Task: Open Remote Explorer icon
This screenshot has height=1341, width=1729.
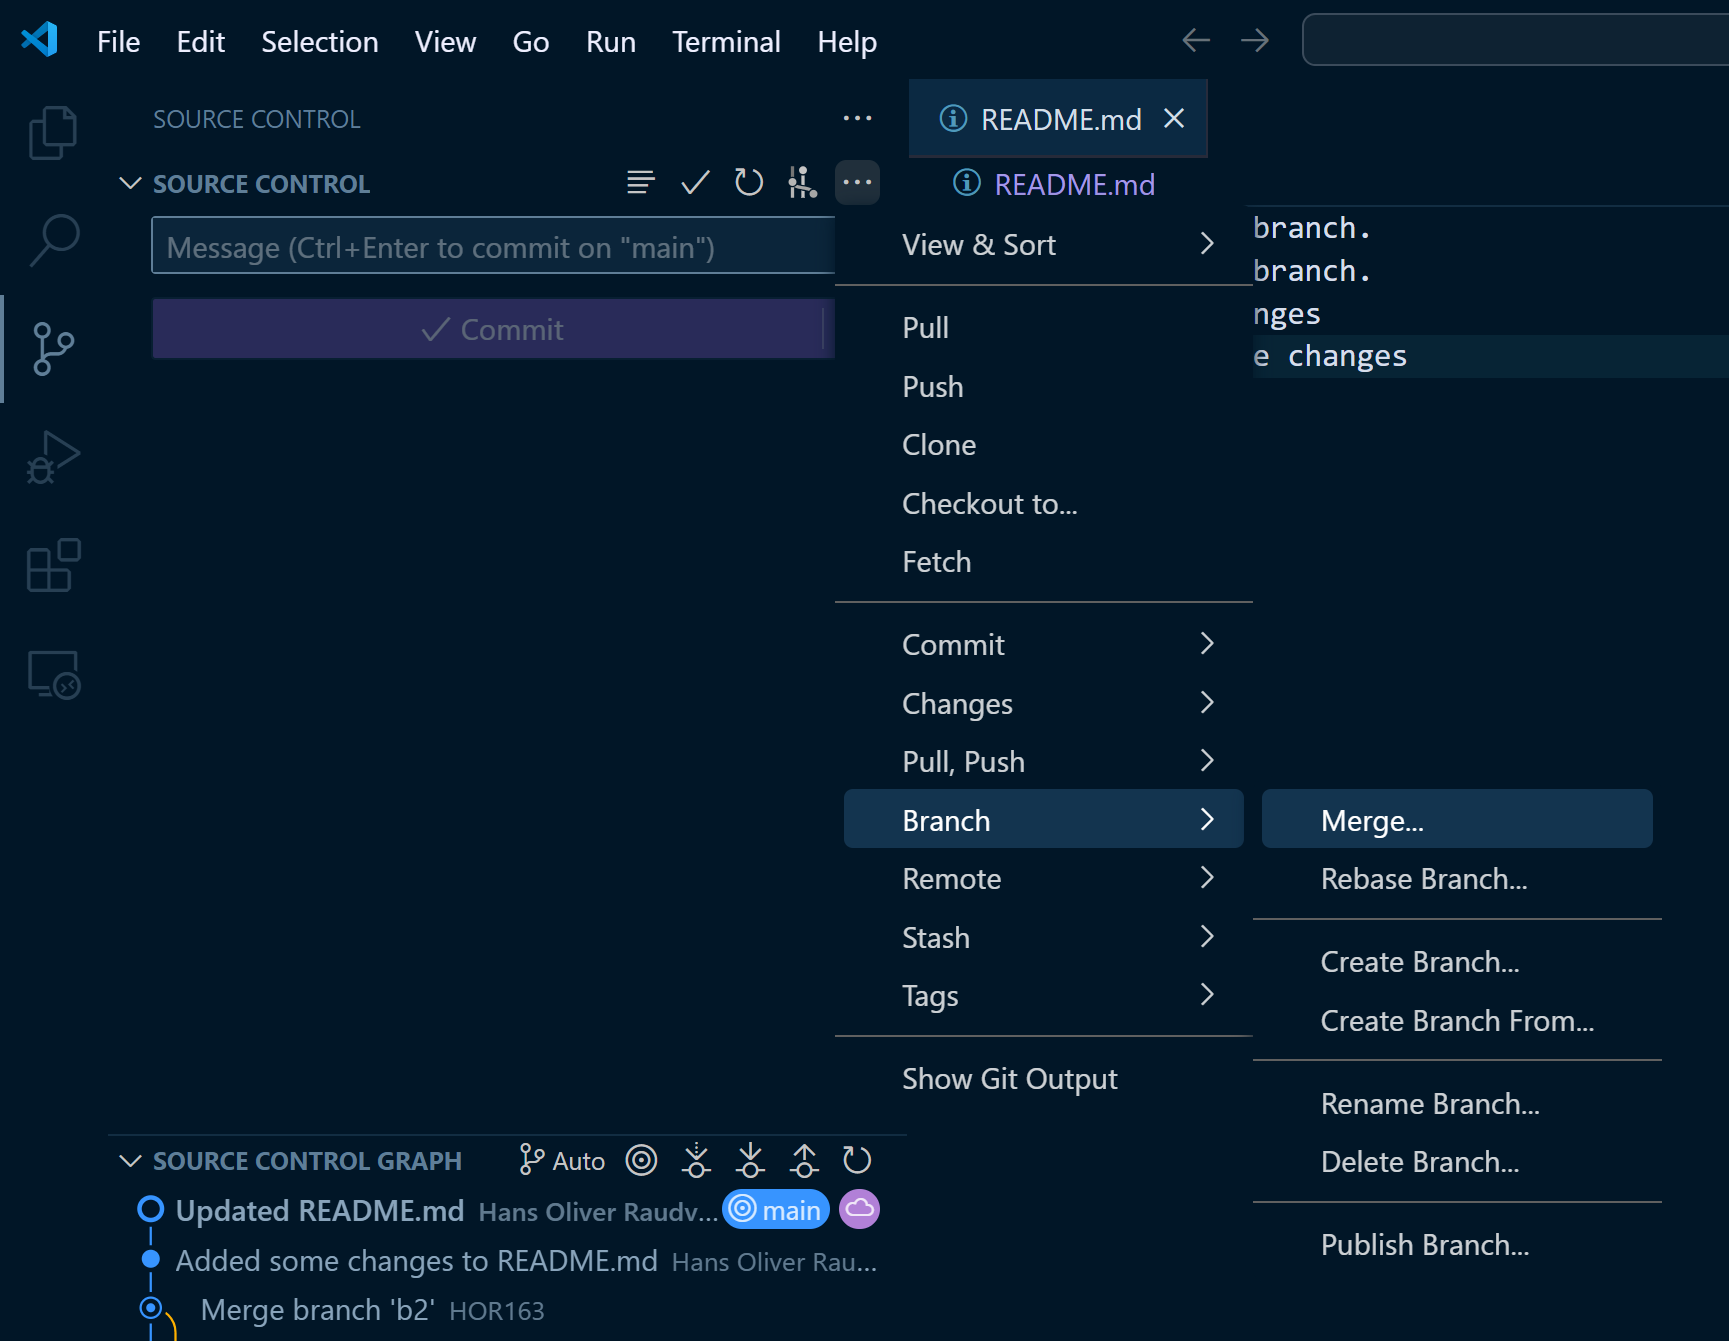Action: click(x=53, y=674)
